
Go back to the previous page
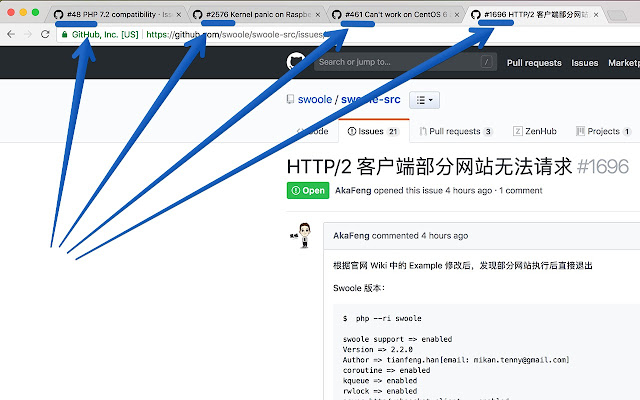[11, 34]
